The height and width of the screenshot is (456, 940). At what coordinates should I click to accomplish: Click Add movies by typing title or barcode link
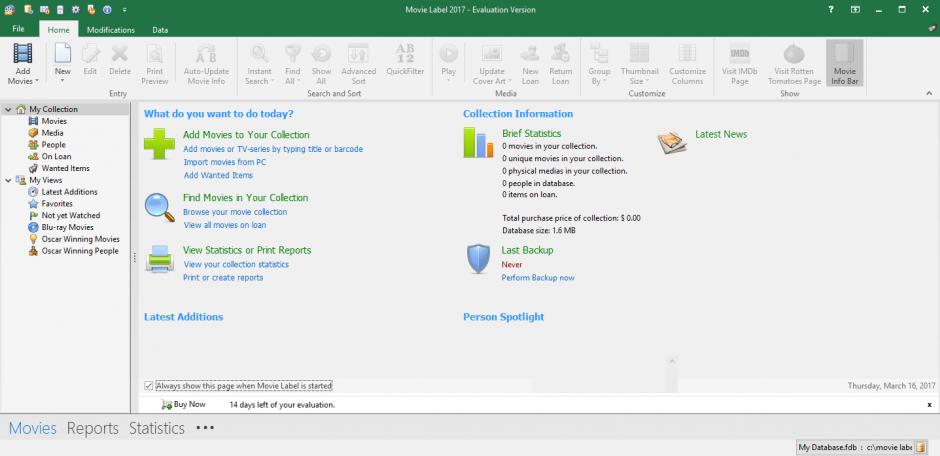pyautogui.click(x=273, y=149)
